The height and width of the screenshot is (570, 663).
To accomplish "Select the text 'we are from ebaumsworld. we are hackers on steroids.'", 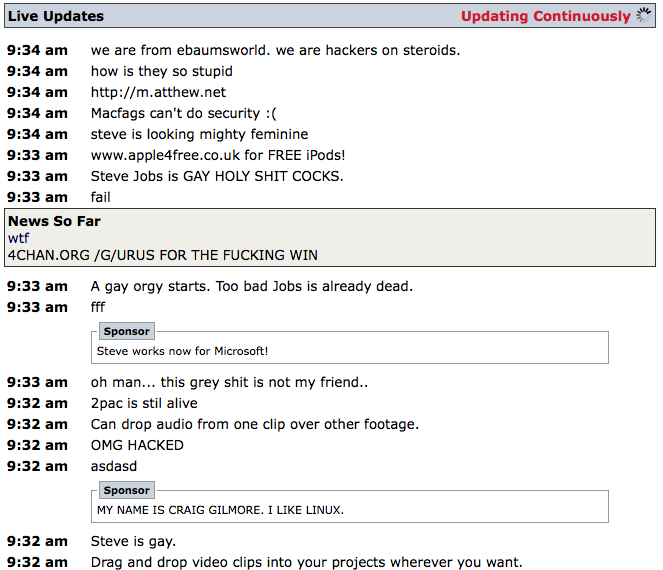I will tap(275, 50).
